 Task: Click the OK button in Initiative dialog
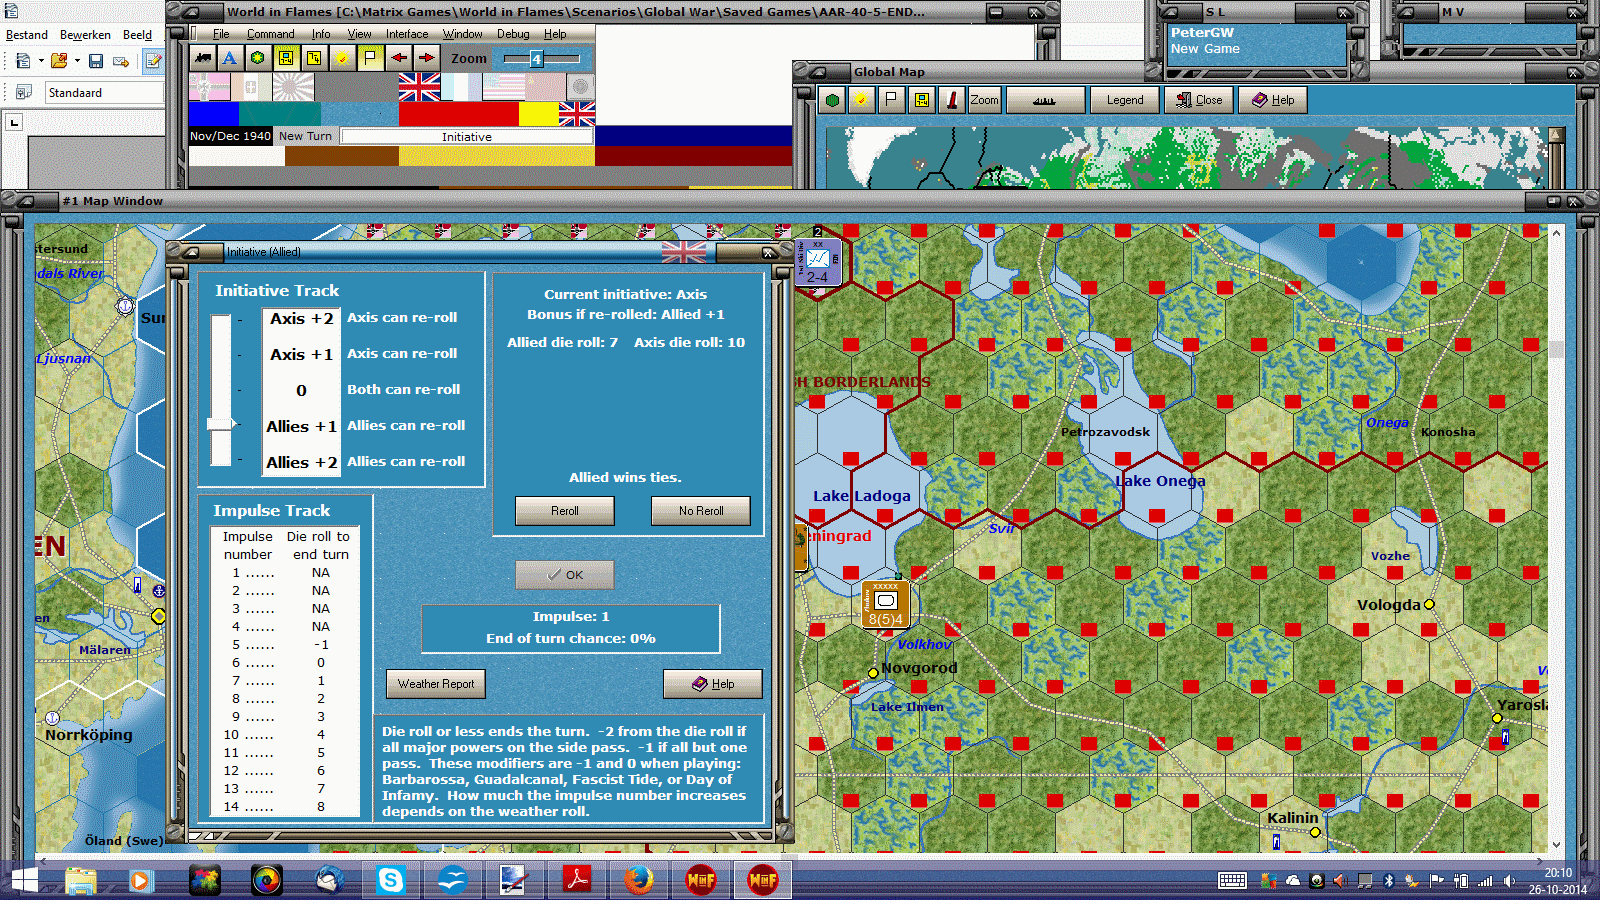tap(565, 575)
